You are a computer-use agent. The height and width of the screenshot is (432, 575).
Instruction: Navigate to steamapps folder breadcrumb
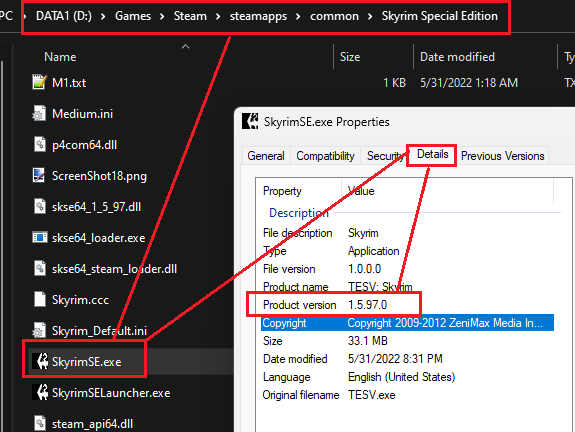pyautogui.click(x=258, y=16)
